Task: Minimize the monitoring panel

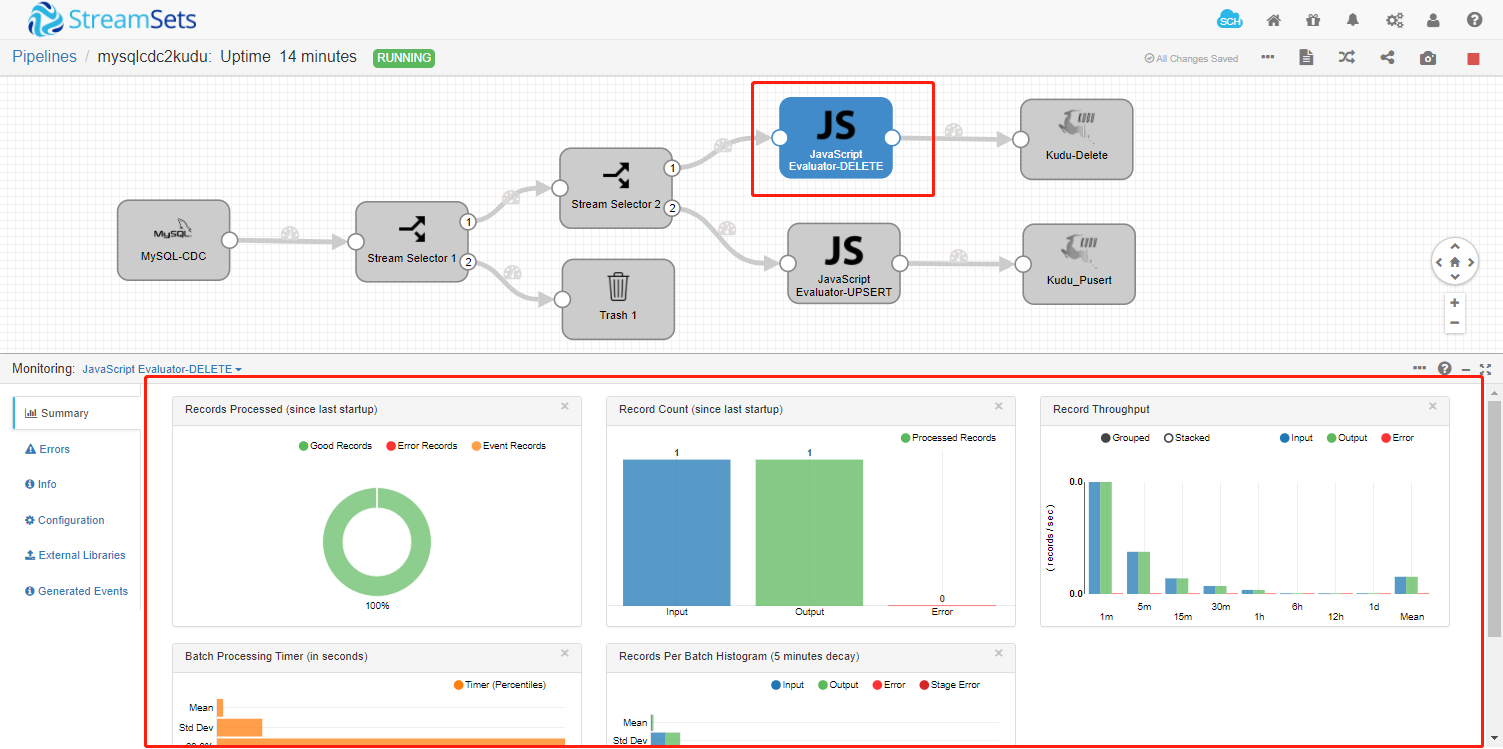Action: [x=1465, y=369]
